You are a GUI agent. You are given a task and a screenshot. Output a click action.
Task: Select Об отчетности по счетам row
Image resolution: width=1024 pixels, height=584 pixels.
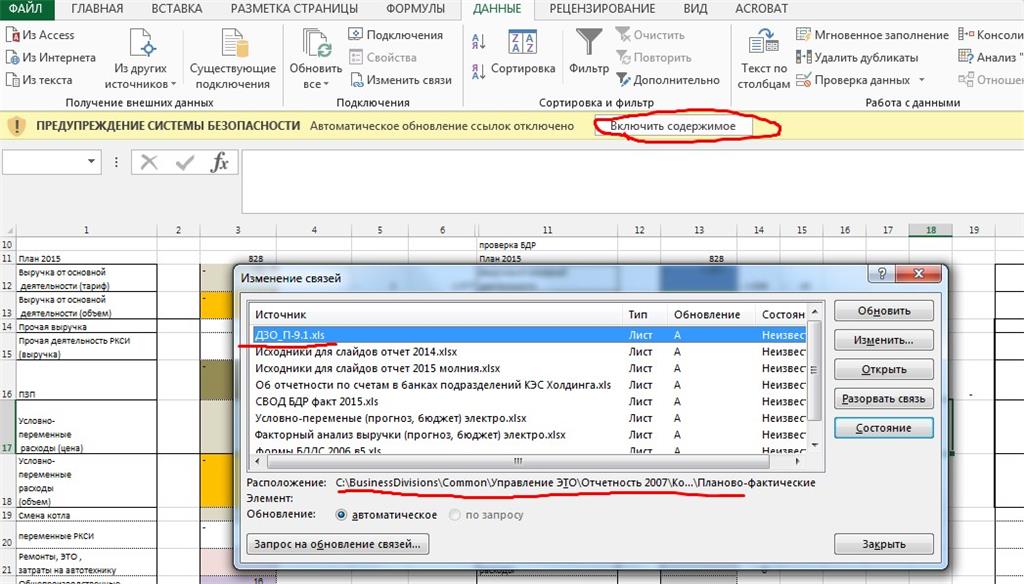[x=529, y=385]
